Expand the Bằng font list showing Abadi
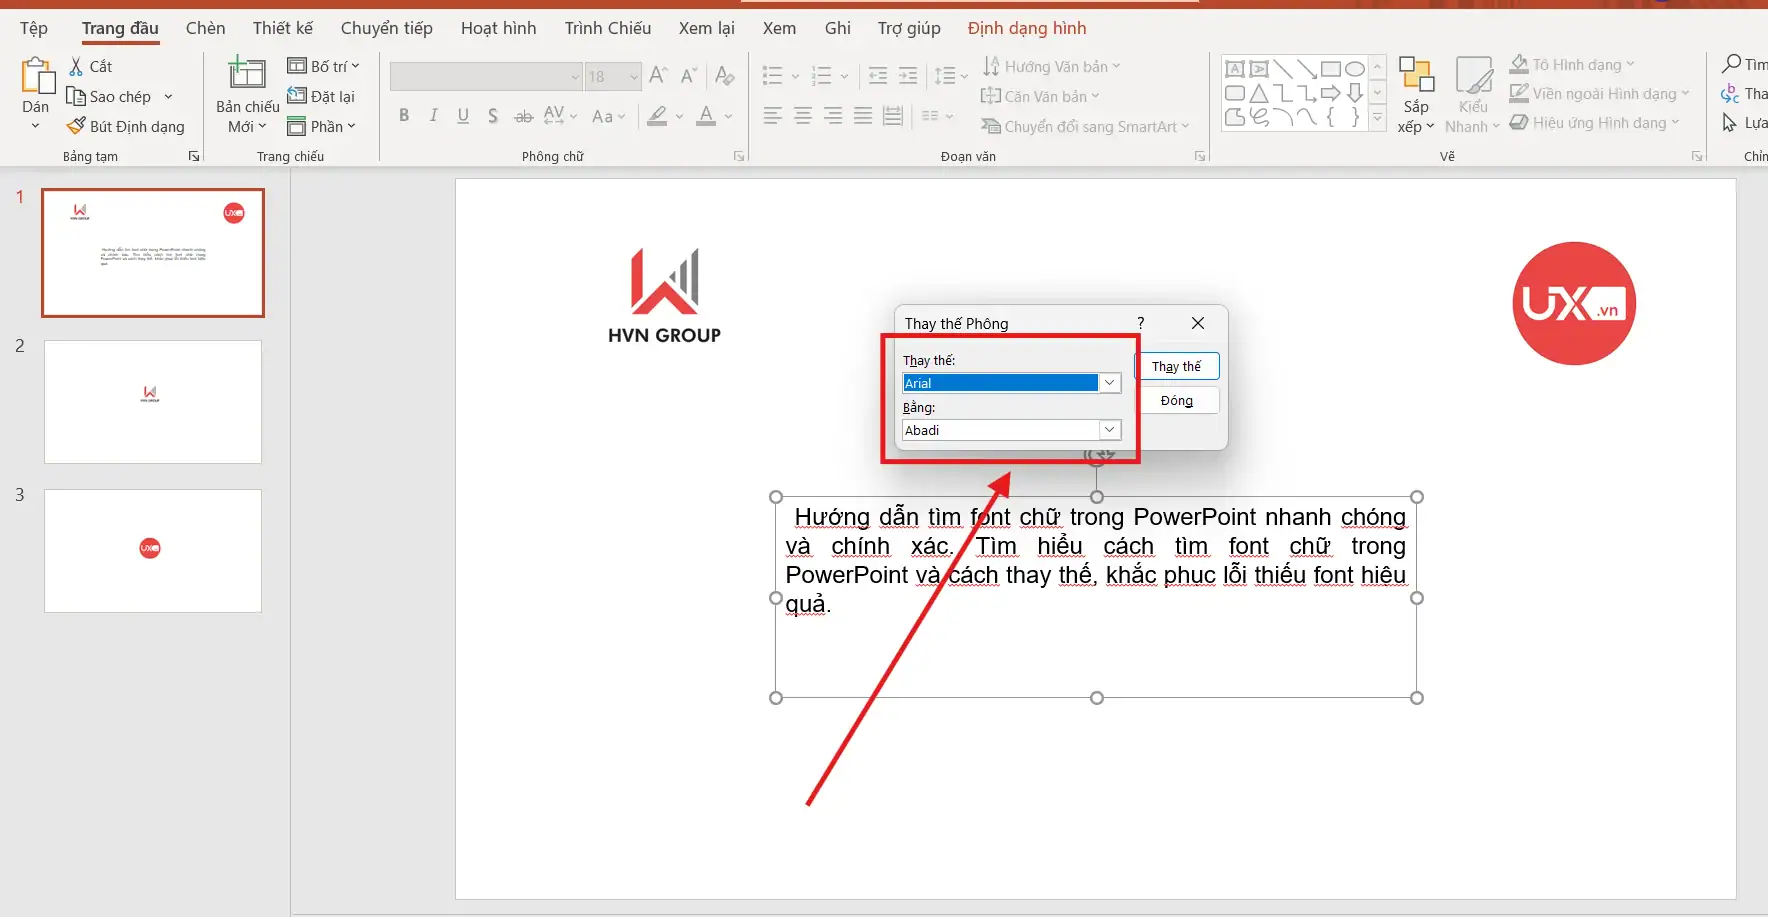 pyautogui.click(x=1110, y=430)
